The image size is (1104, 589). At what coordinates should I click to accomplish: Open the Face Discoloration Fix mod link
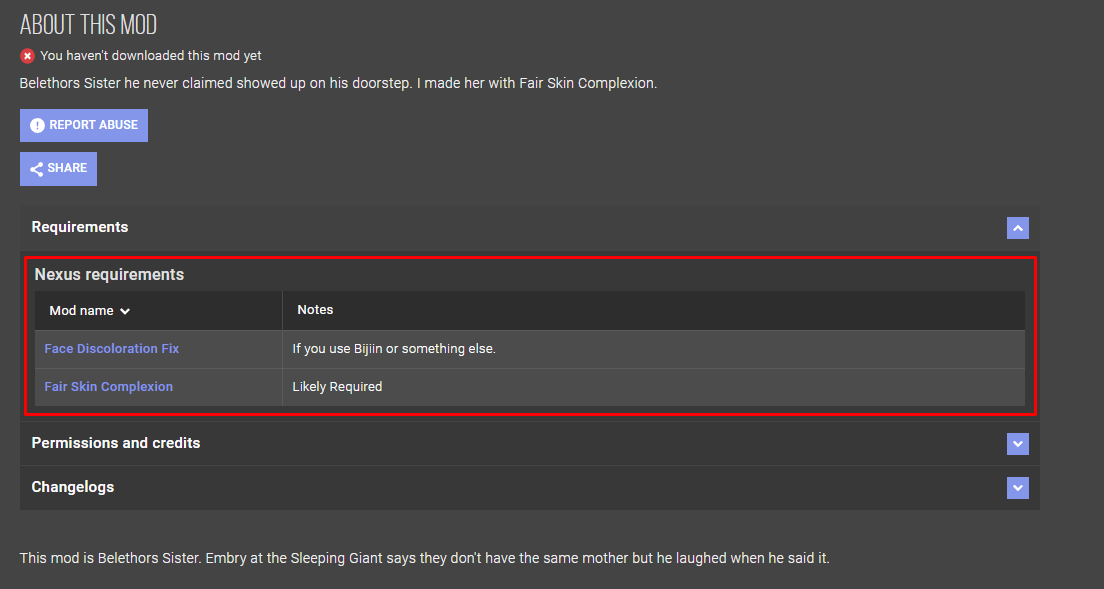(112, 349)
